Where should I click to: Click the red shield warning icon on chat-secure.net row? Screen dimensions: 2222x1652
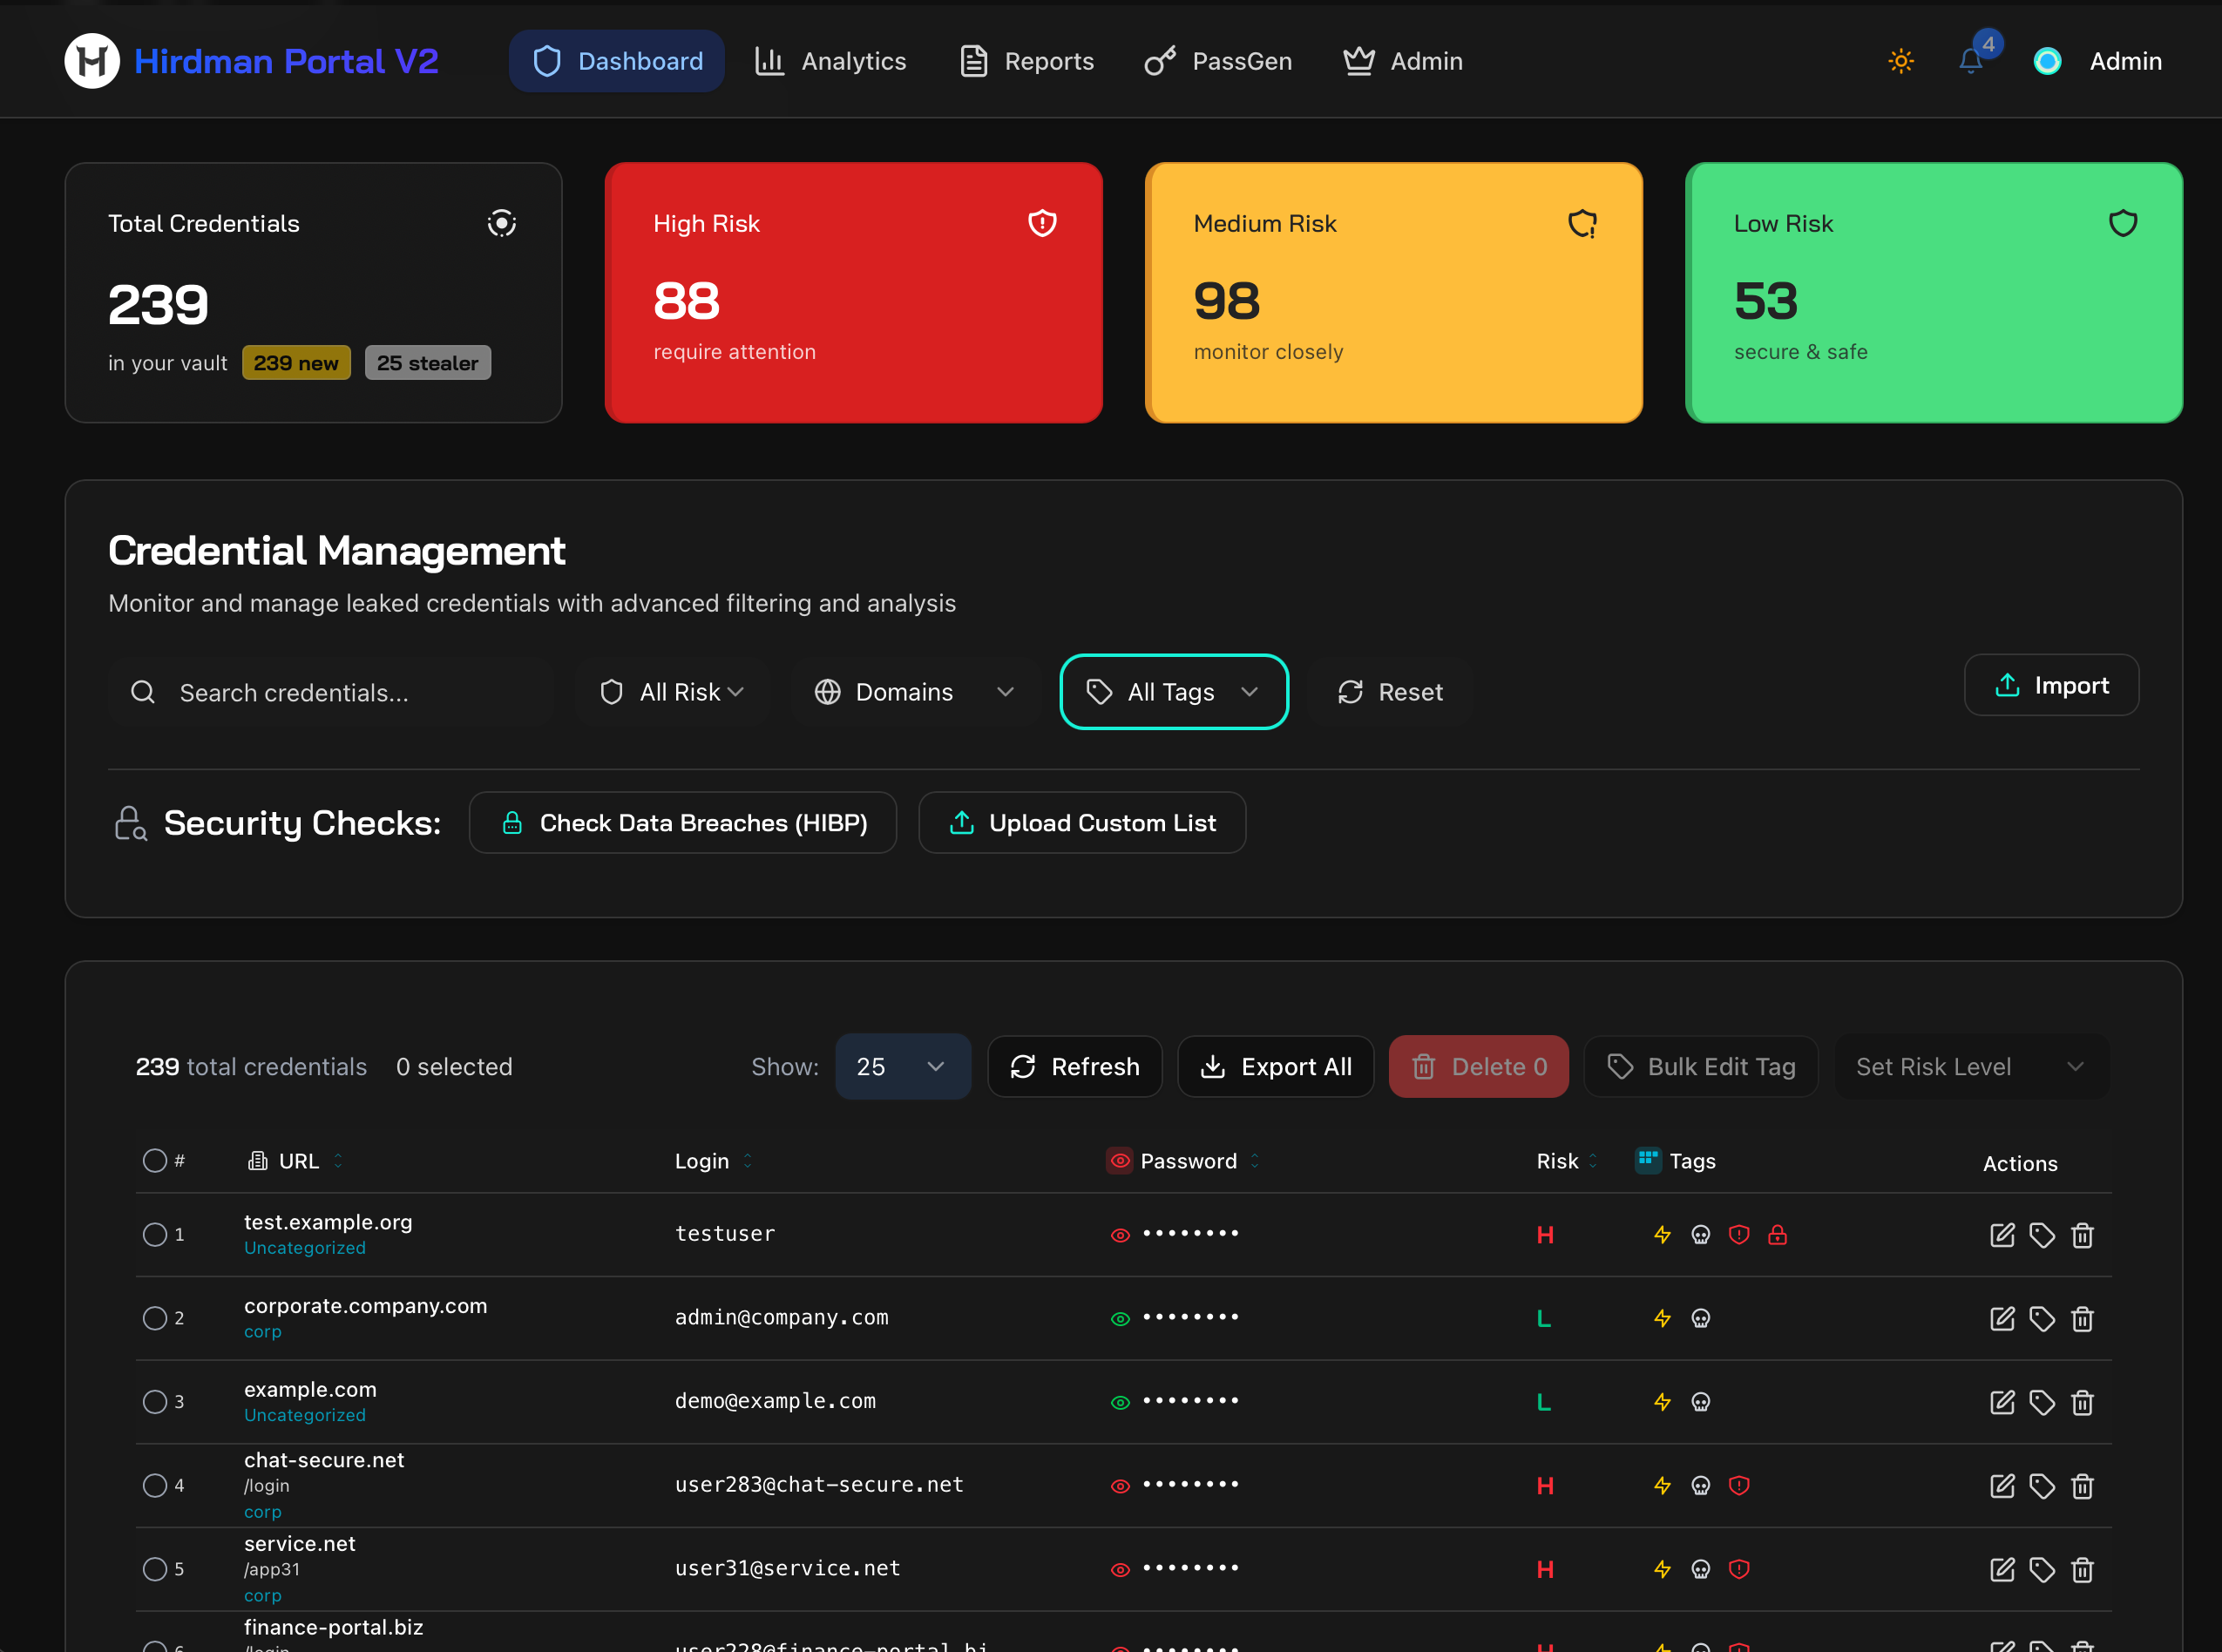1739,1486
